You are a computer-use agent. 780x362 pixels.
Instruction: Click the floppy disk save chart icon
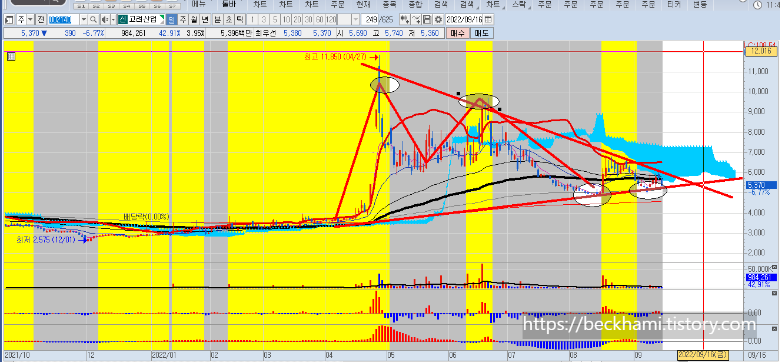point(427,19)
